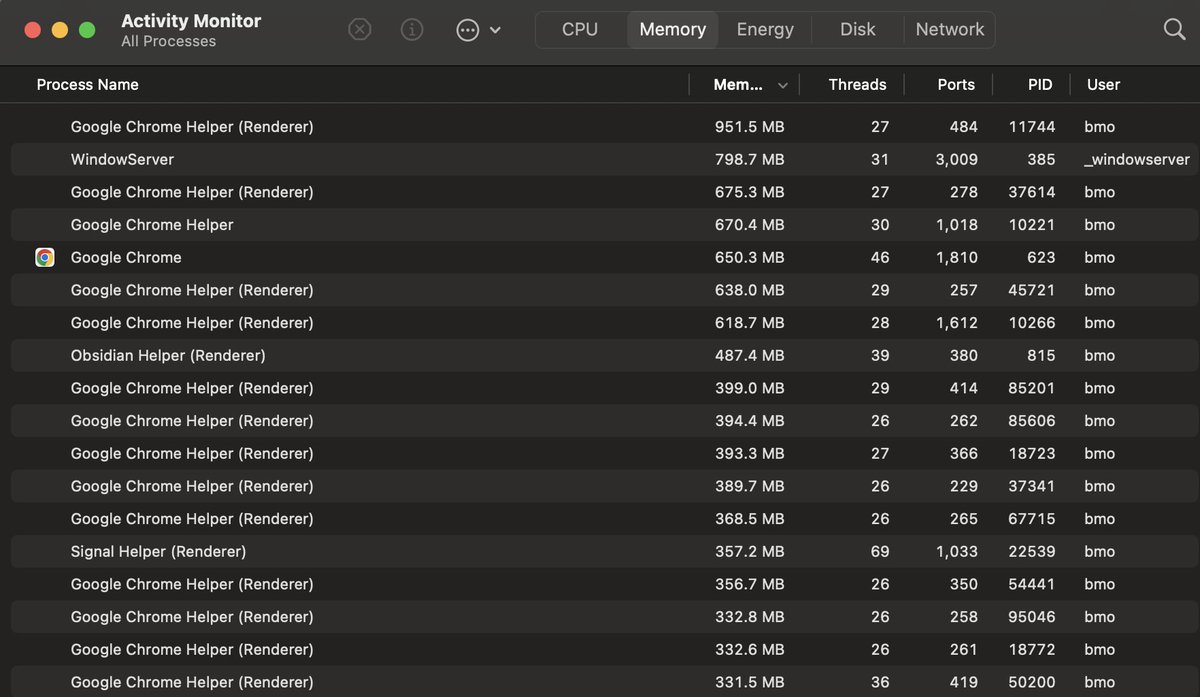Click PID 22539 cell
Image resolution: width=1200 pixels, height=697 pixels.
tap(1032, 551)
